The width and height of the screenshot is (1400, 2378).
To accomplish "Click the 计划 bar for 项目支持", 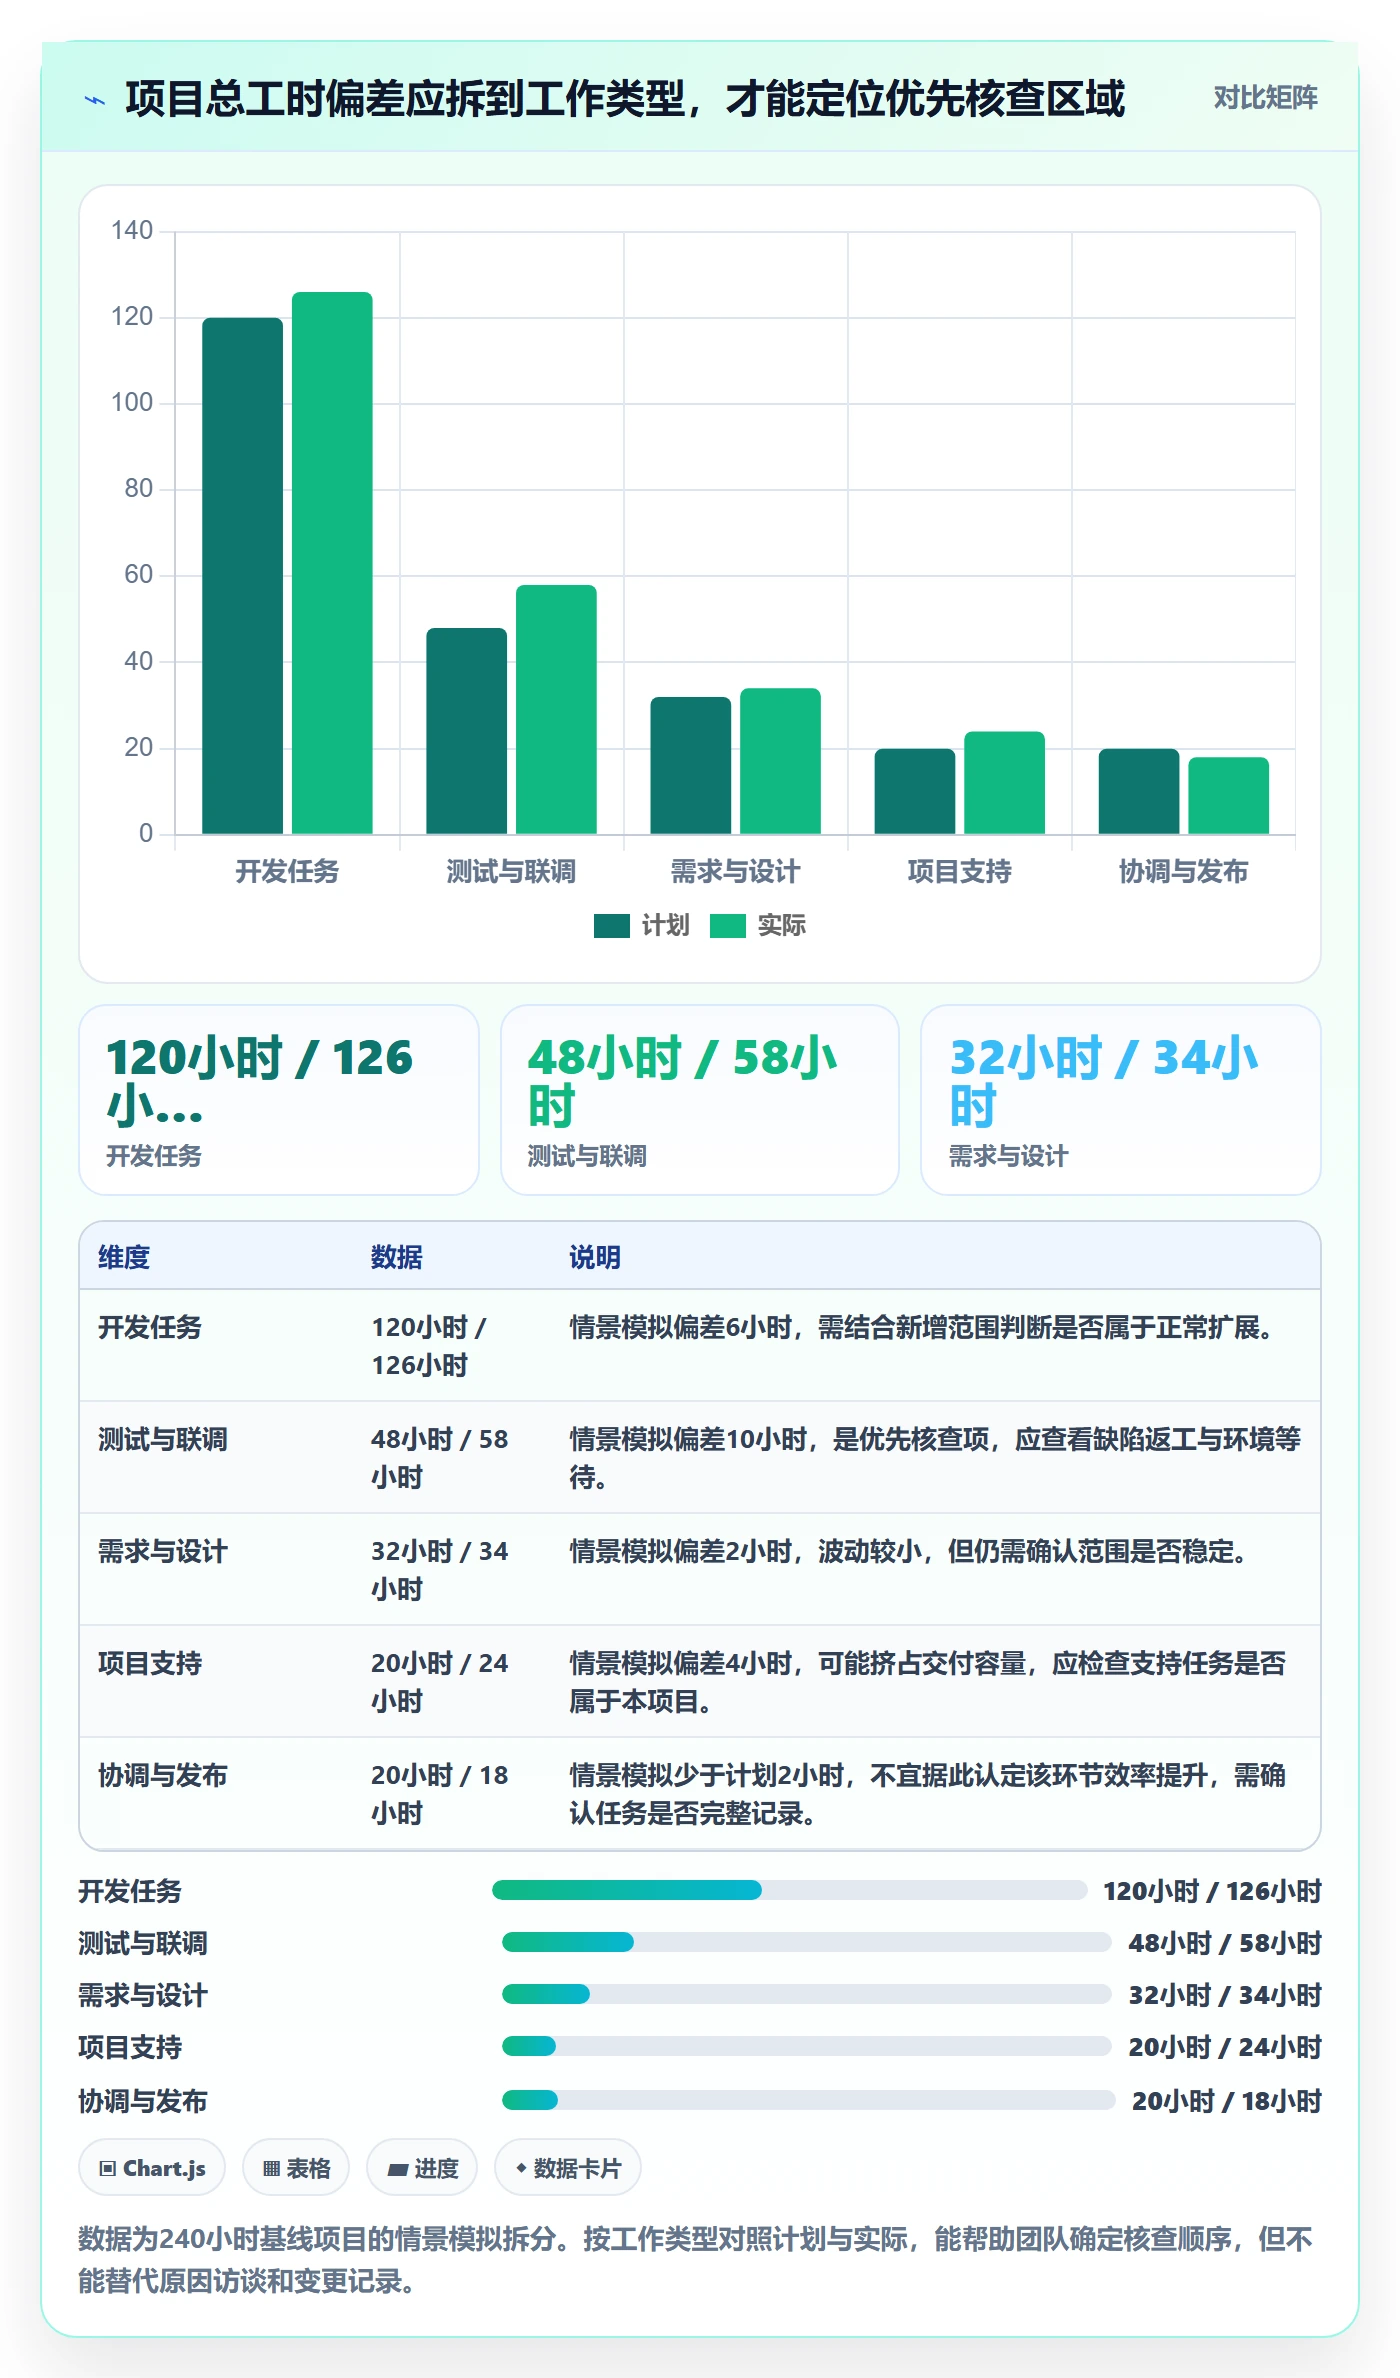I will 914,791.
